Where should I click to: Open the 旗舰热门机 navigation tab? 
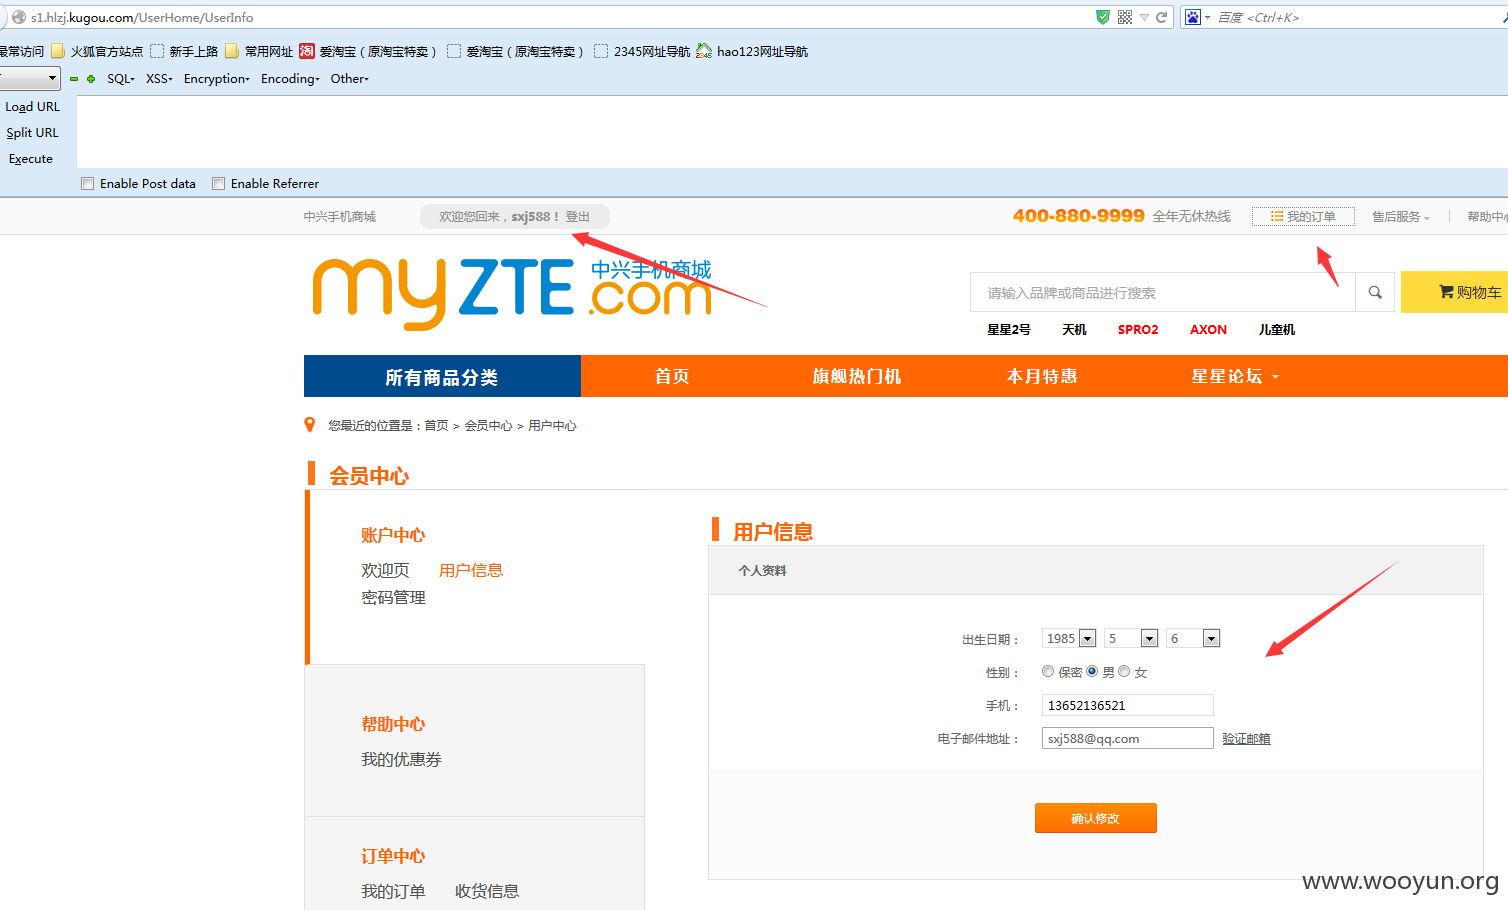coord(856,377)
